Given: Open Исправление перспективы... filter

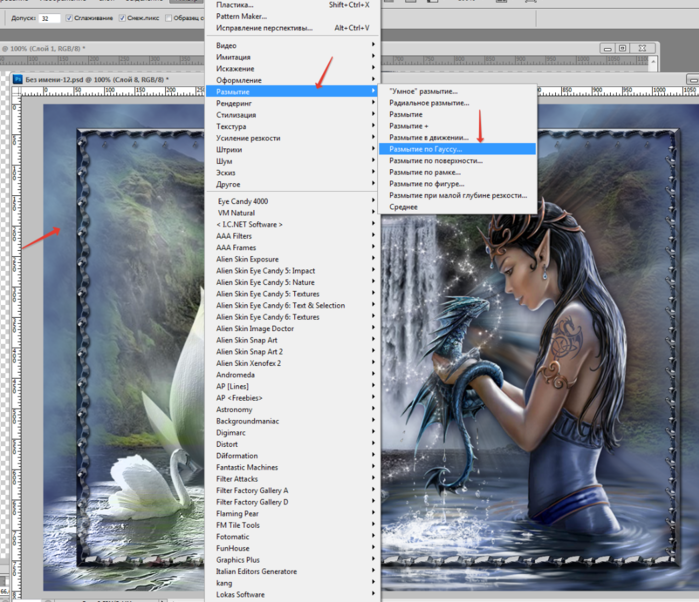Looking at the screenshot, I should (x=293, y=28).
